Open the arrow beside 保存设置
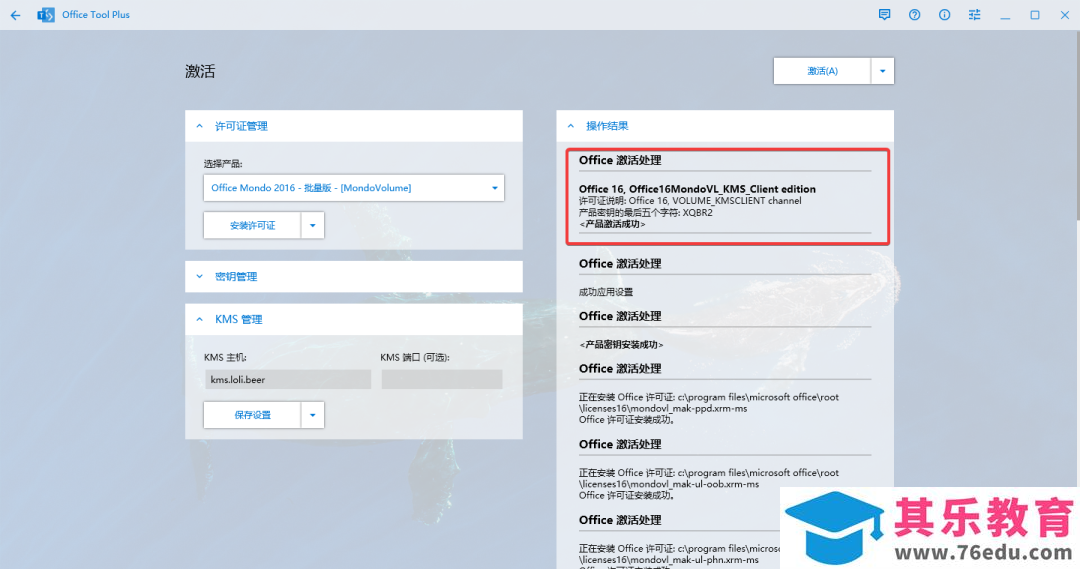1080x569 pixels. (313, 415)
